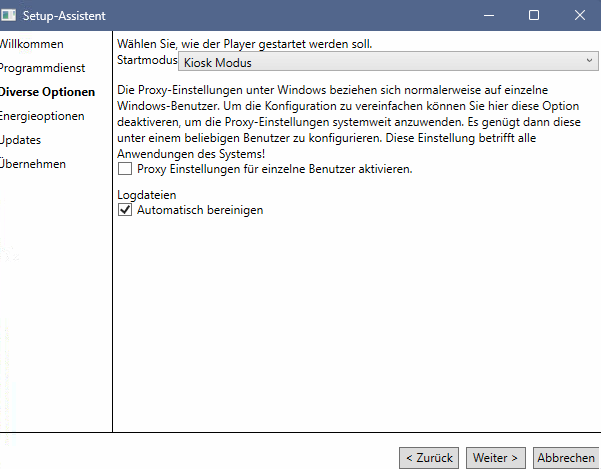Open the Startmodus Kiosk Modus dropdown

click(388, 62)
